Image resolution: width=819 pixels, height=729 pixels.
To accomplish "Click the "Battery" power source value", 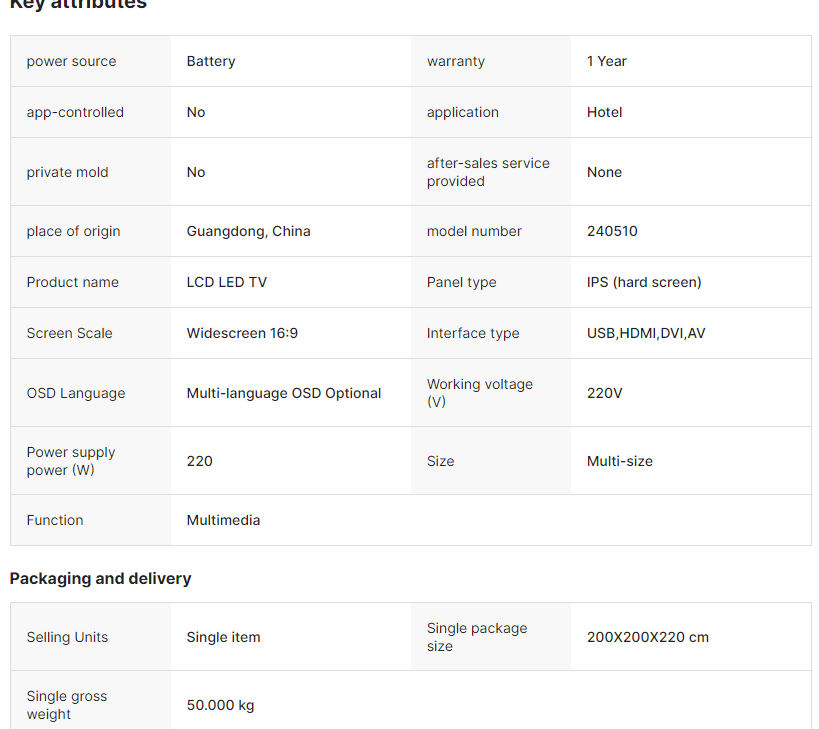I will [x=211, y=61].
